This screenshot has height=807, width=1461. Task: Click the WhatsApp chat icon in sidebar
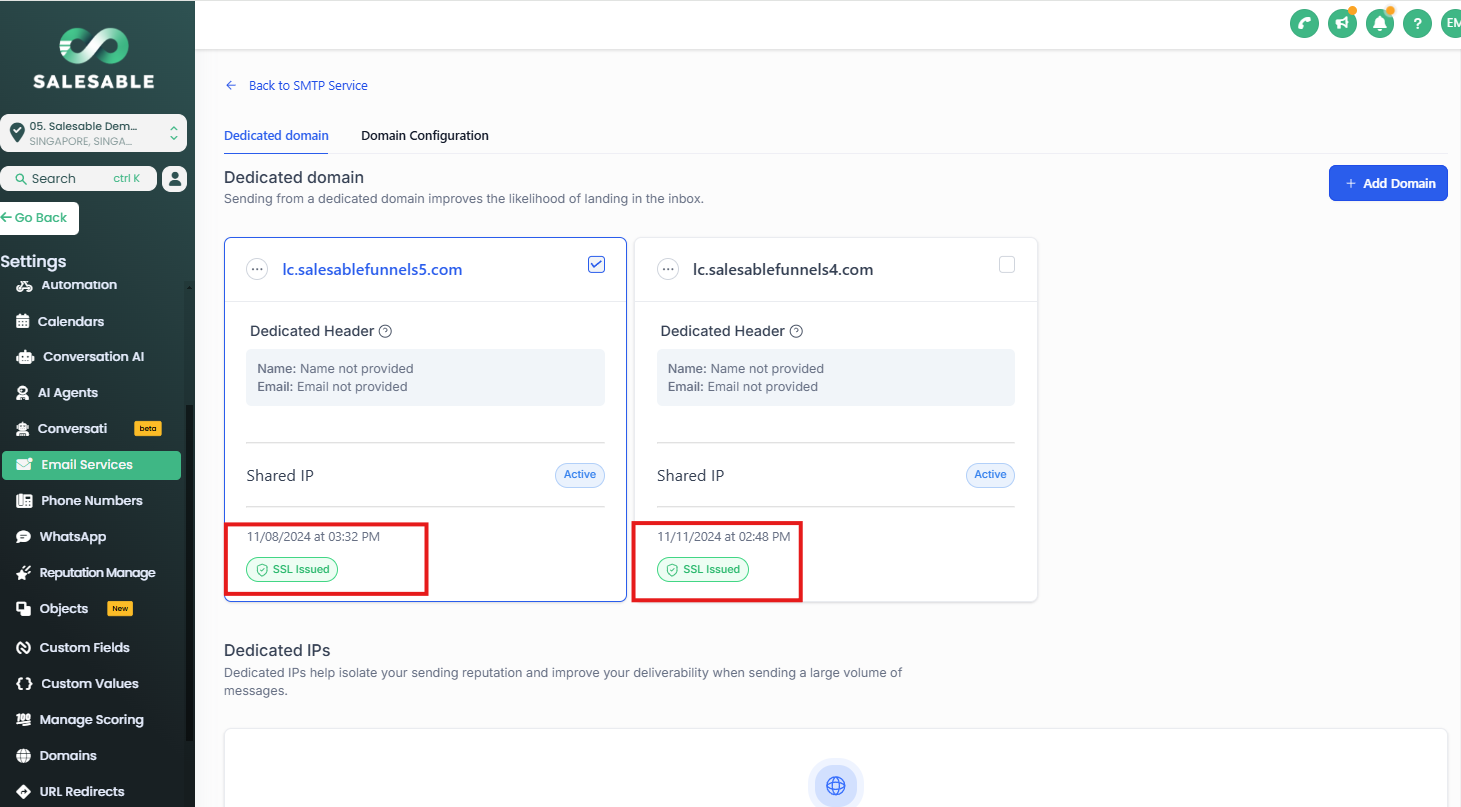(x=24, y=537)
